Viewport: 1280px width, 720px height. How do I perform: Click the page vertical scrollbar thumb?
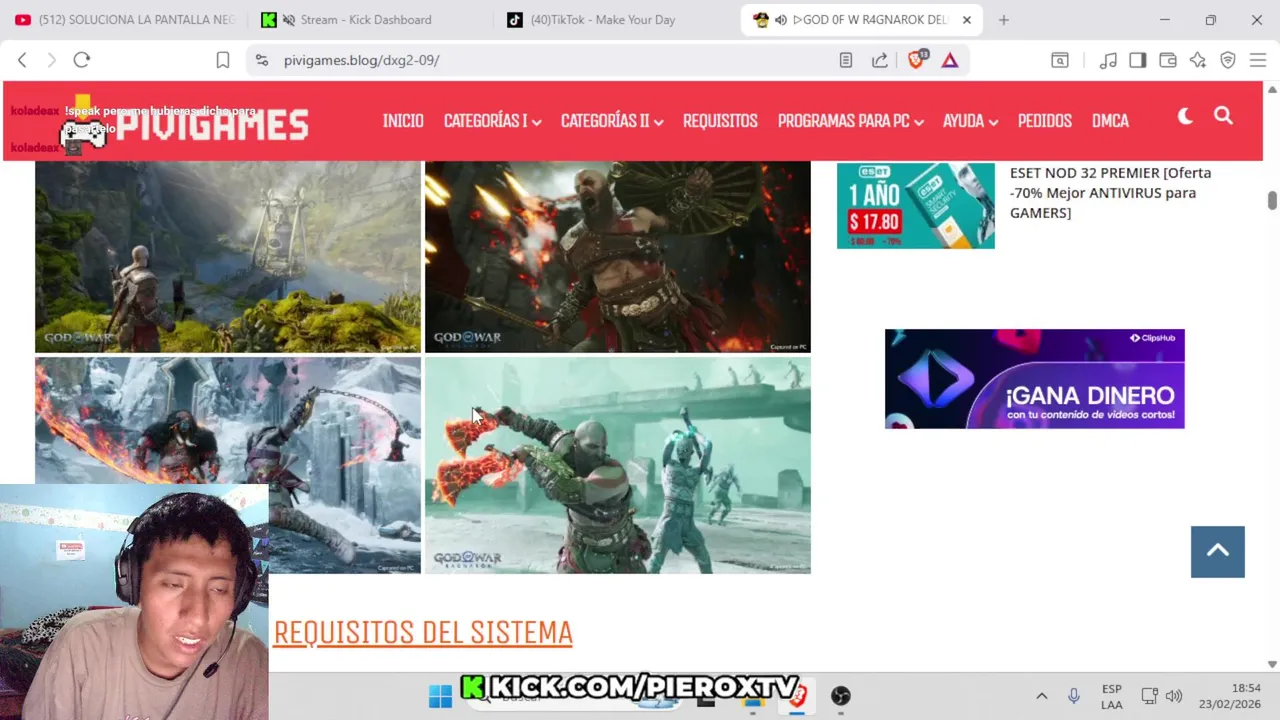1272,200
